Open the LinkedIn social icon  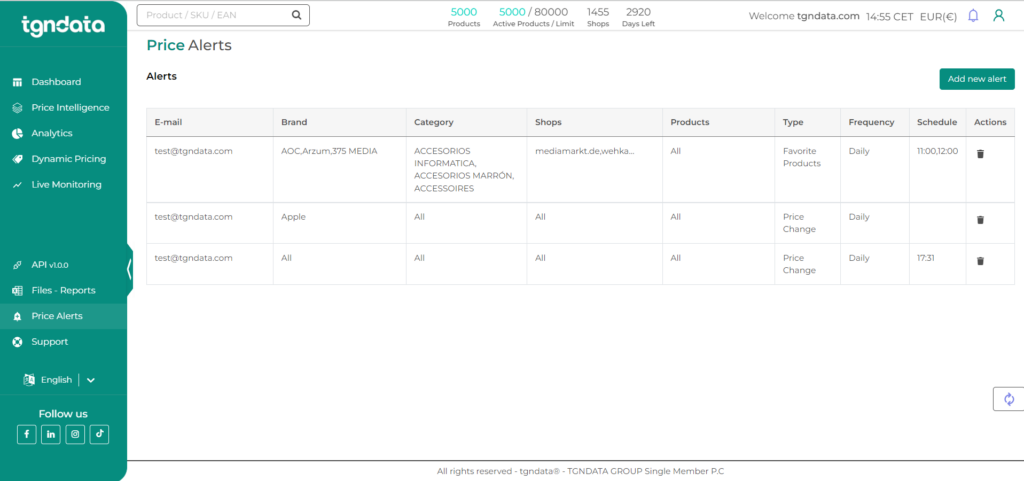pos(51,434)
